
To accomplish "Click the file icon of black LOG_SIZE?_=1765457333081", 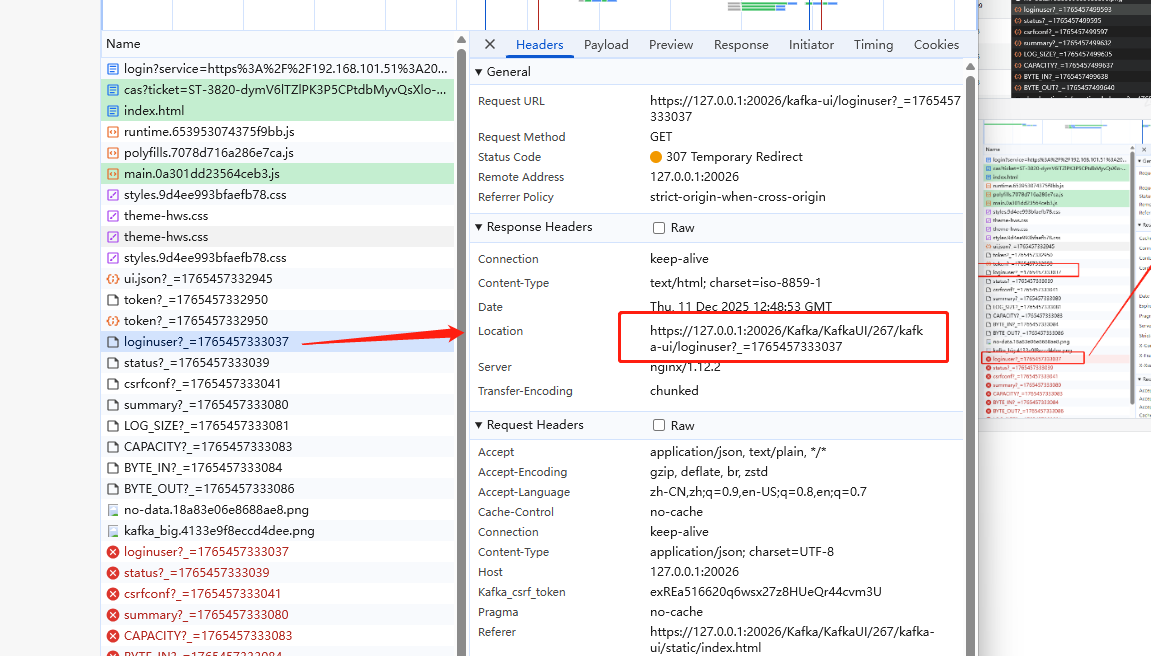I will tap(112, 426).
